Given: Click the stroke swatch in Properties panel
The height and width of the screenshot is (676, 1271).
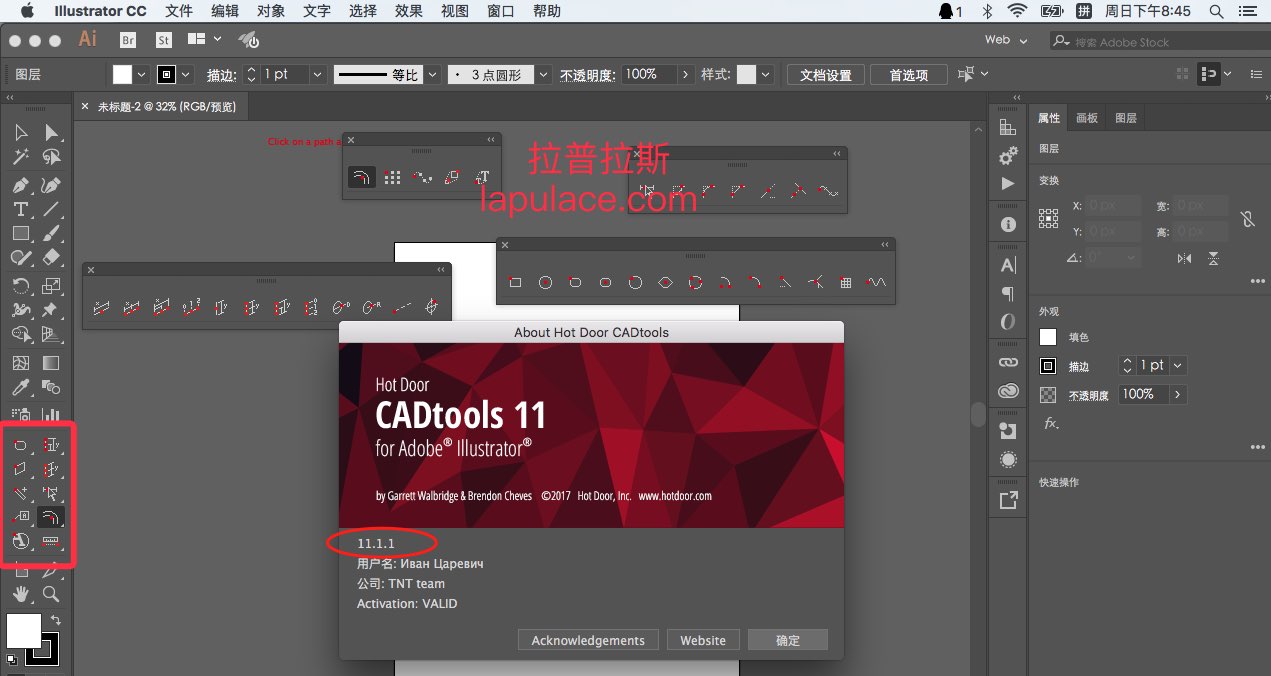Looking at the screenshot, I should [1048, 366].
